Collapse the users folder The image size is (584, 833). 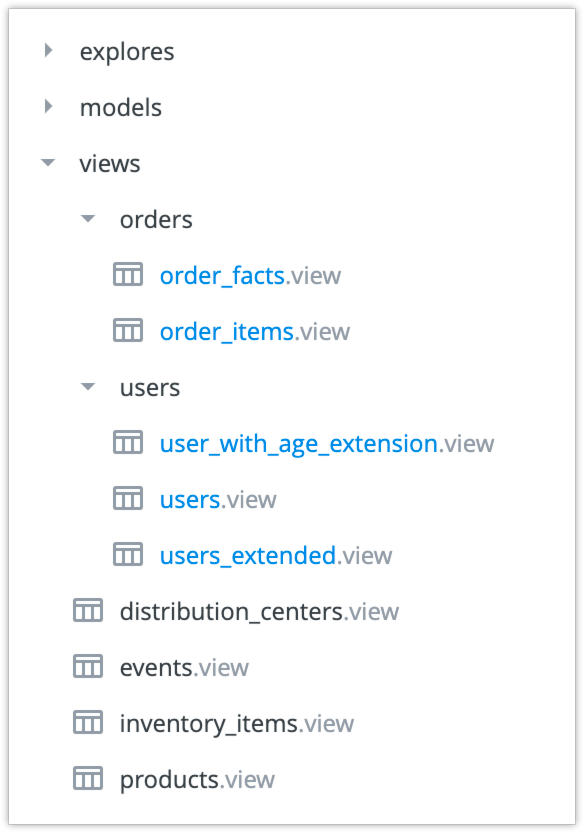coord(87,386)
